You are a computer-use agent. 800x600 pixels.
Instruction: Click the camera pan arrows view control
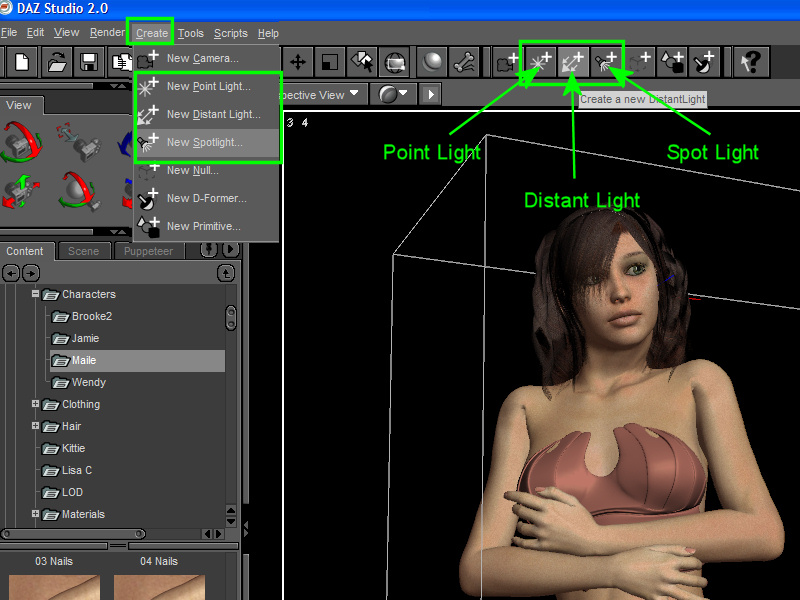click(x=20, y=192)
